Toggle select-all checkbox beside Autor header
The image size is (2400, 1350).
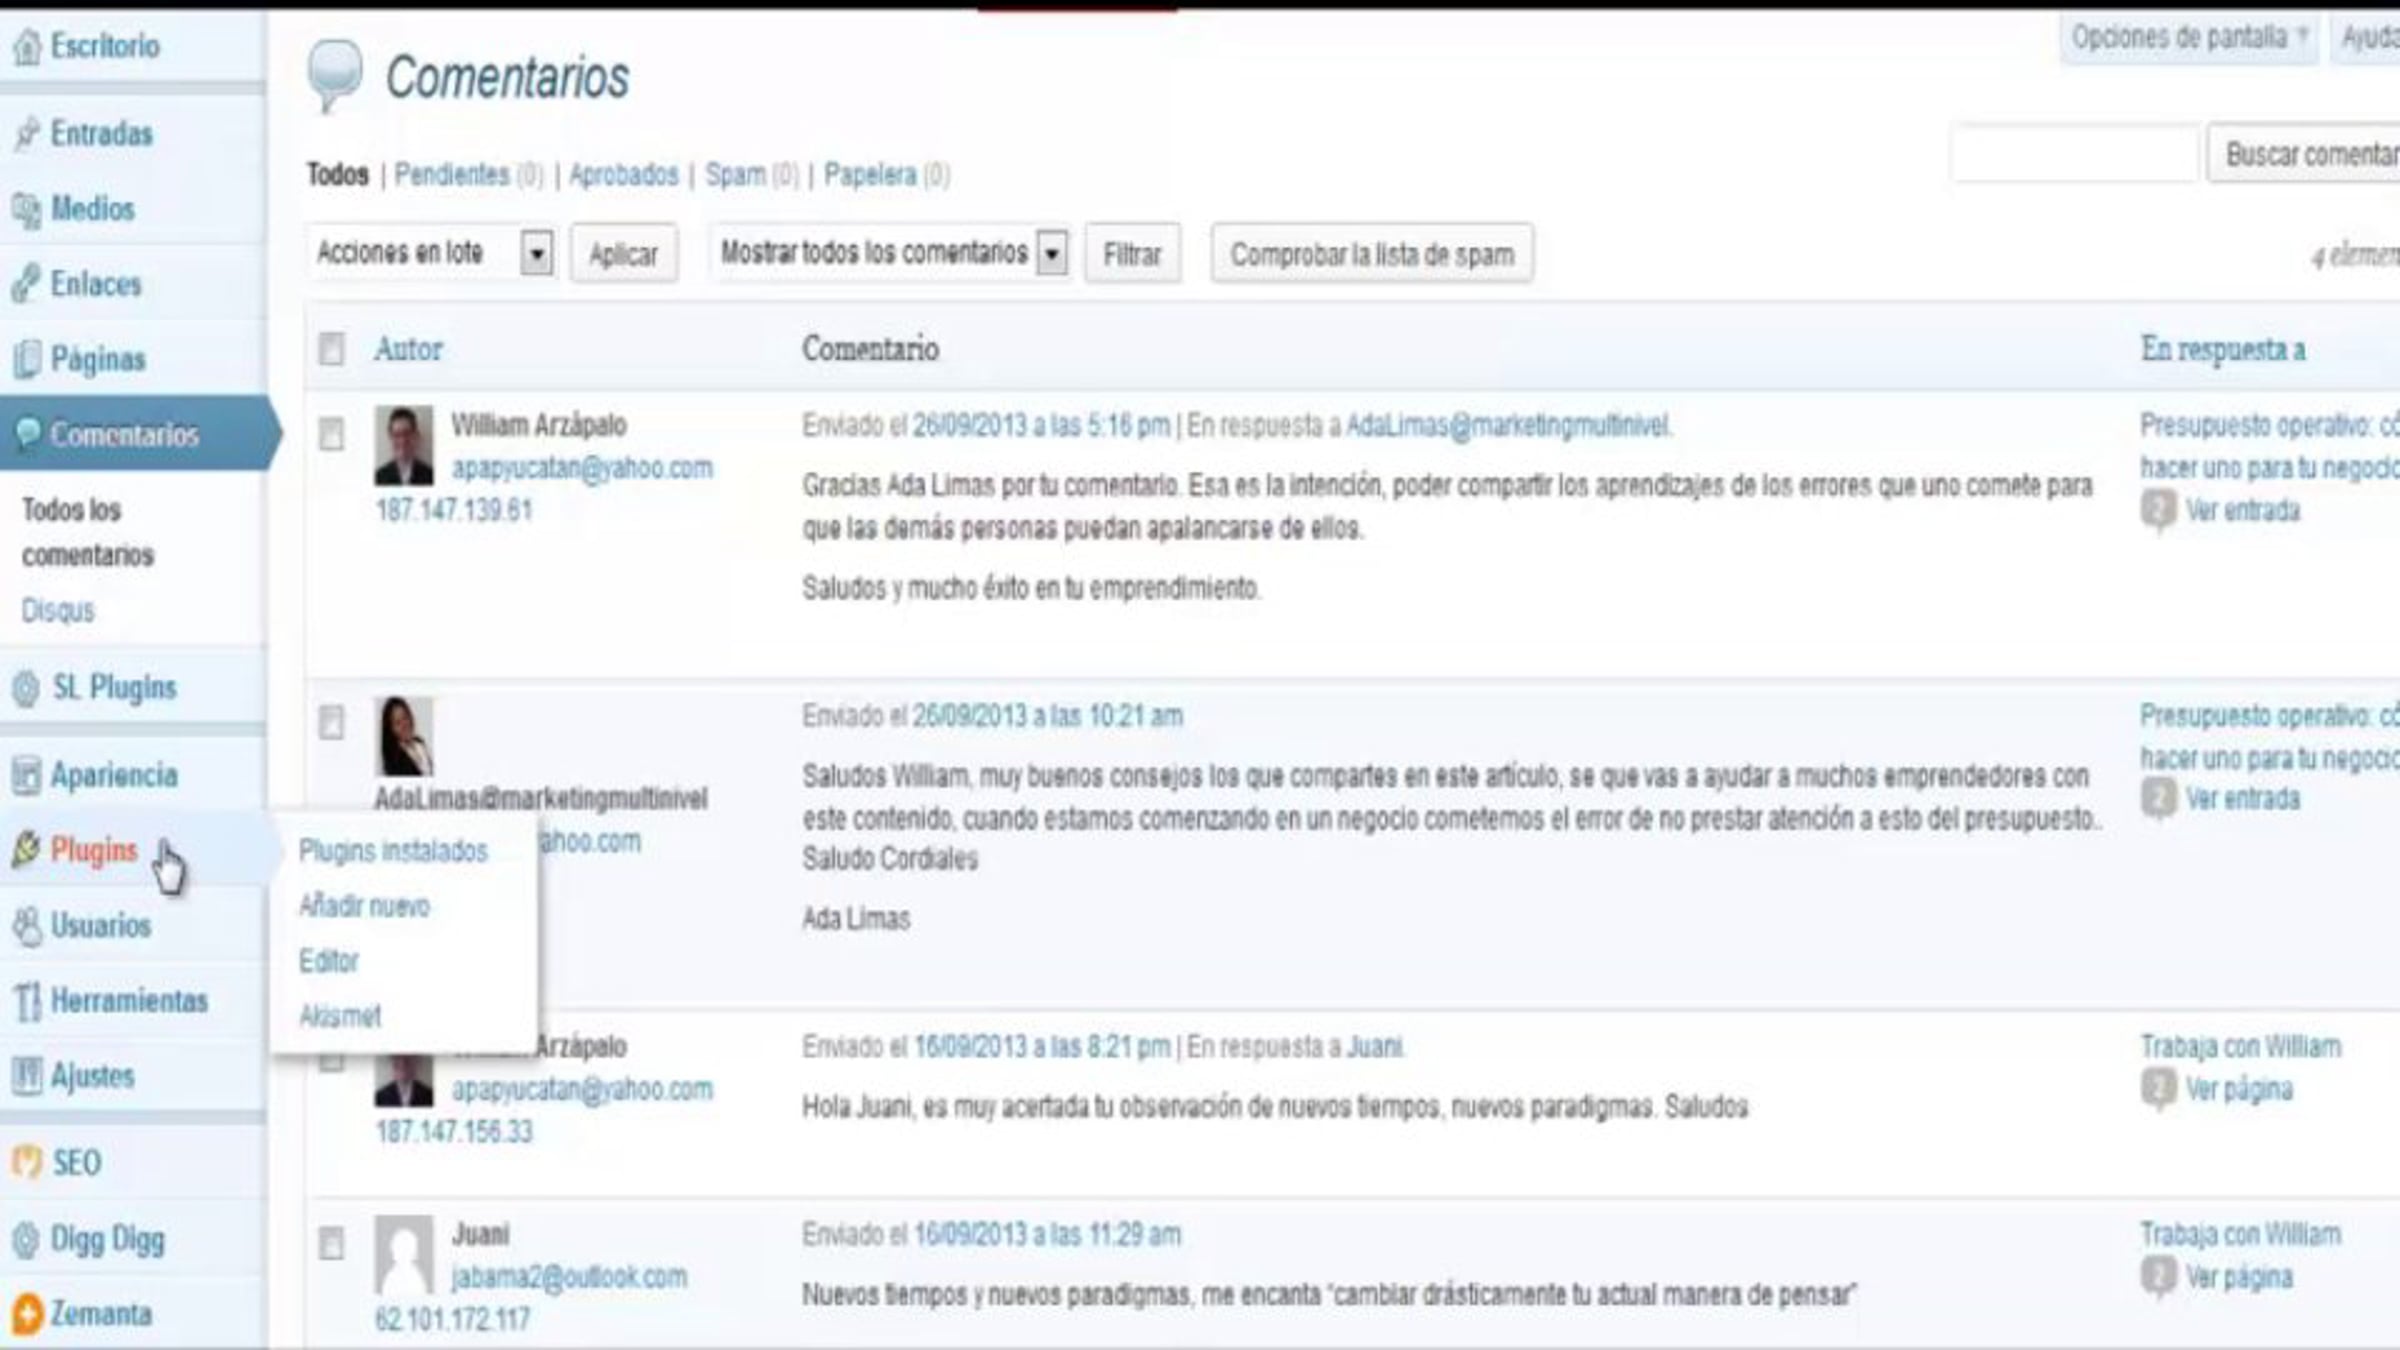pos(331,349)
